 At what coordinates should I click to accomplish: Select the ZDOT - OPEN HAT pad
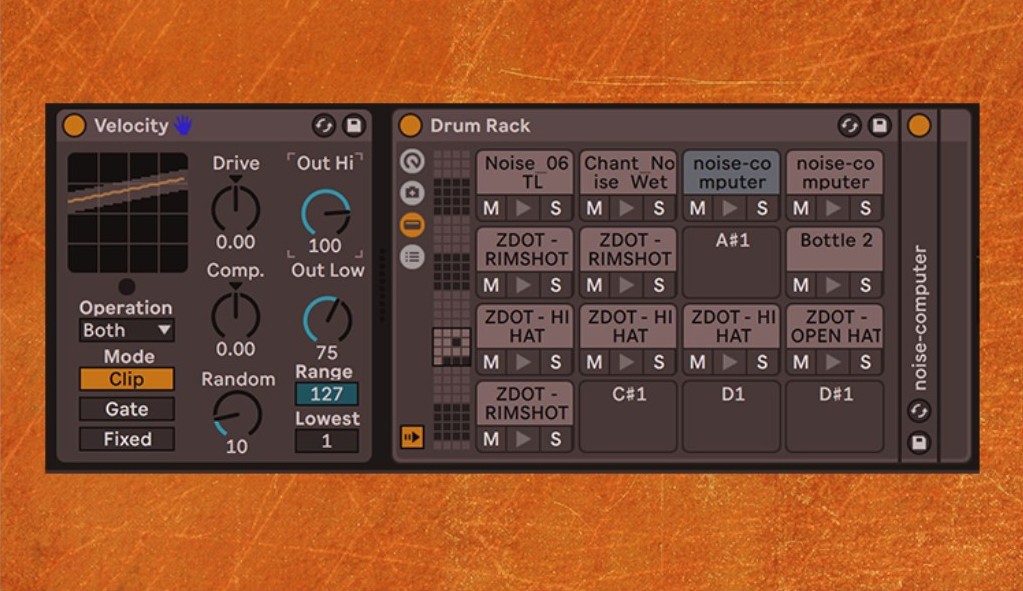coord(834,326)
